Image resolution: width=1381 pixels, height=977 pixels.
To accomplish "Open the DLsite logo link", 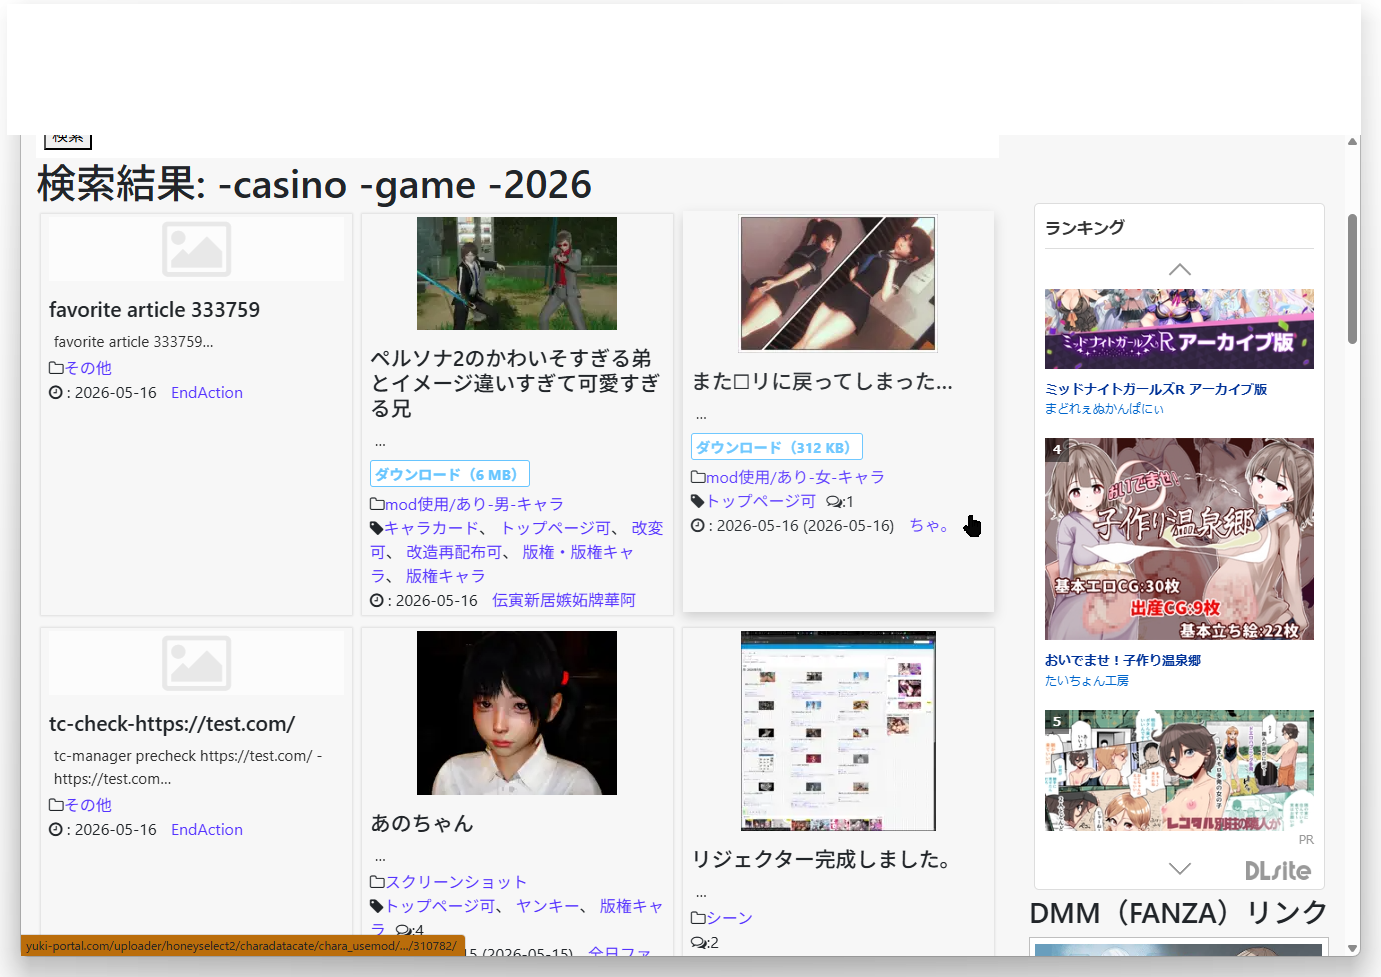I will tap(1278, 871).
